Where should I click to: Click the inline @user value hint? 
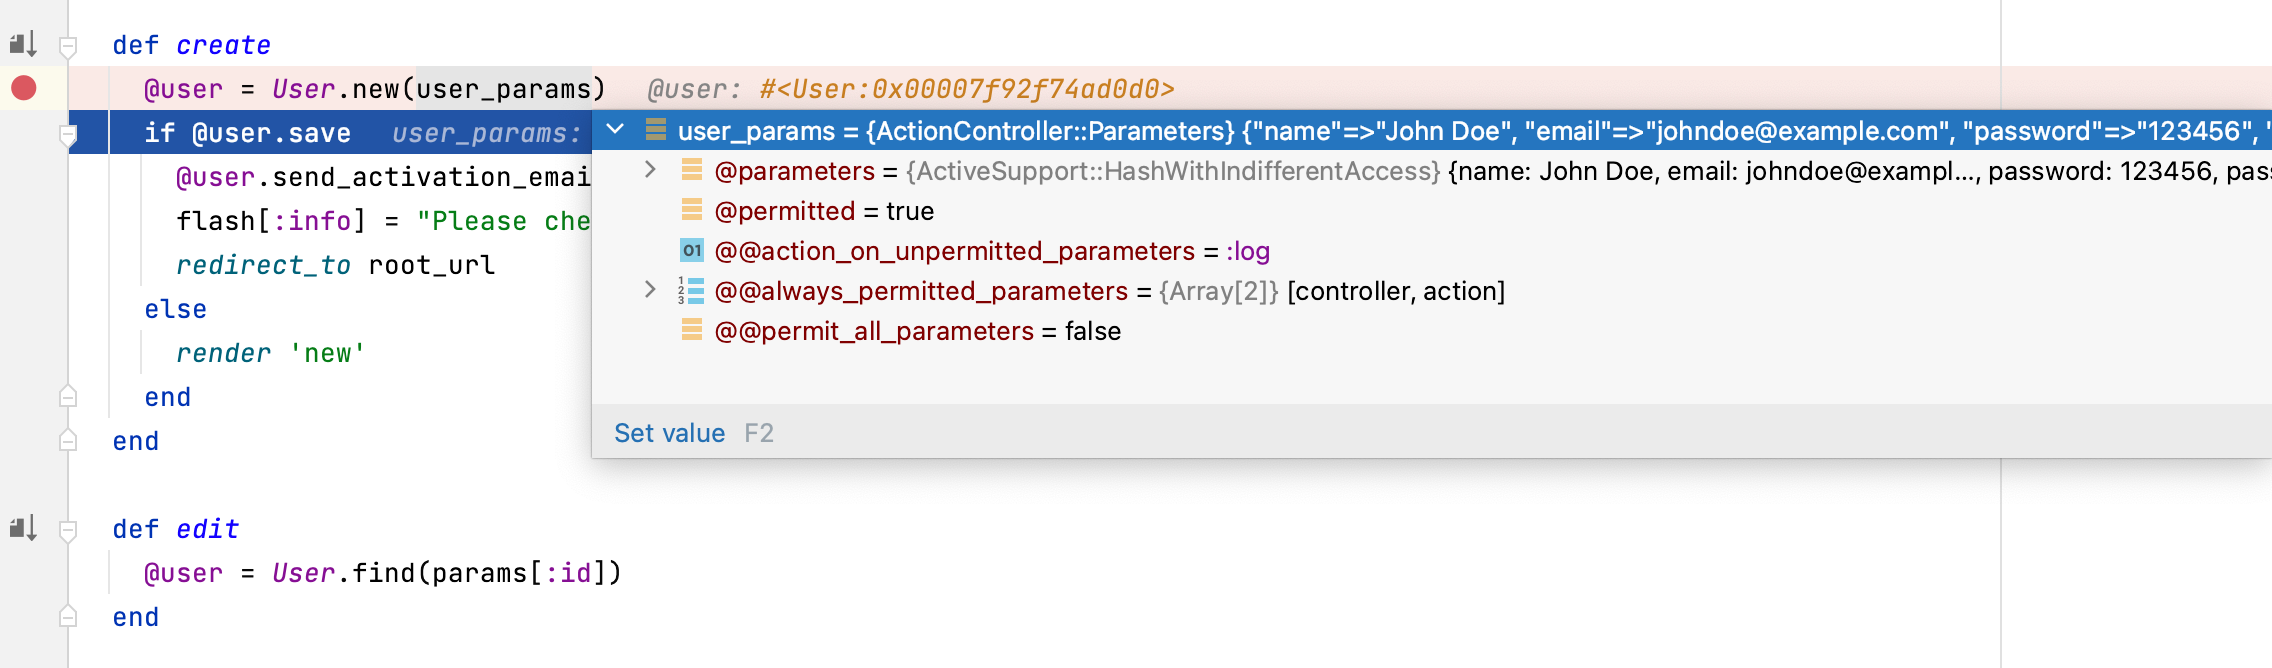click(910, 89)
